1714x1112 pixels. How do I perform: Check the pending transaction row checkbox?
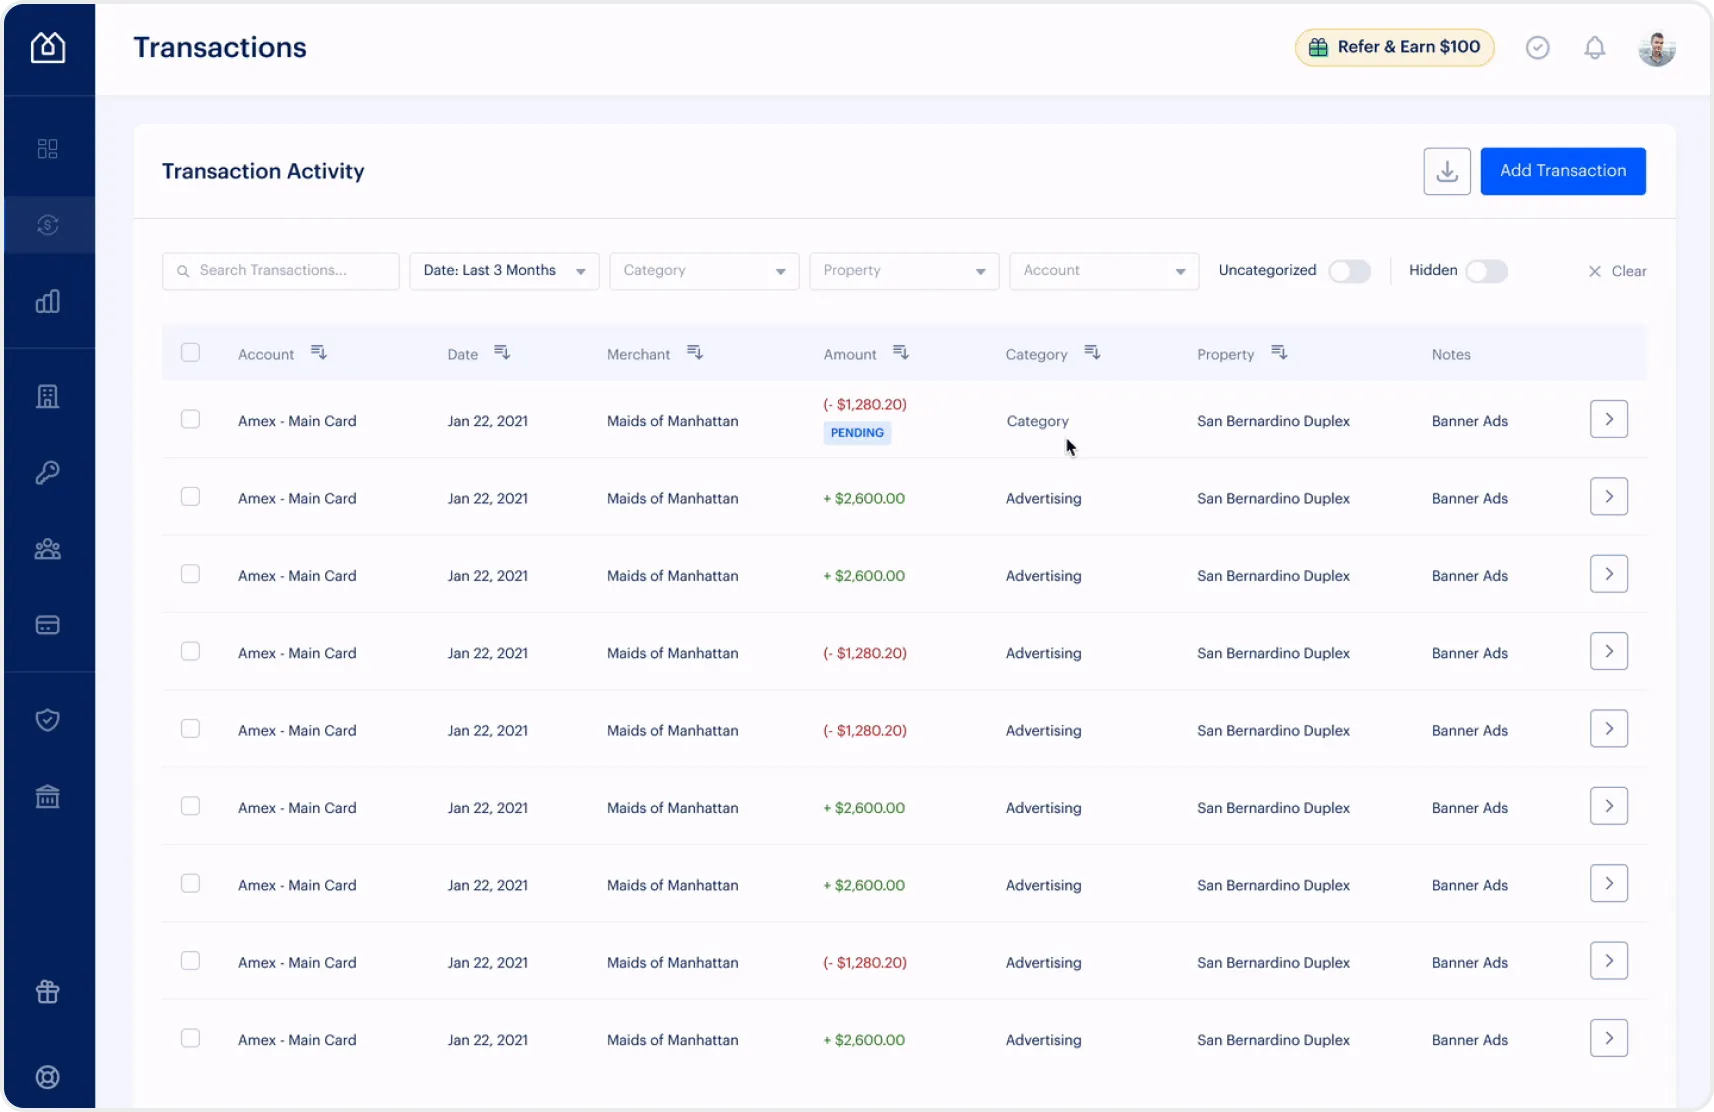(190, 419)
